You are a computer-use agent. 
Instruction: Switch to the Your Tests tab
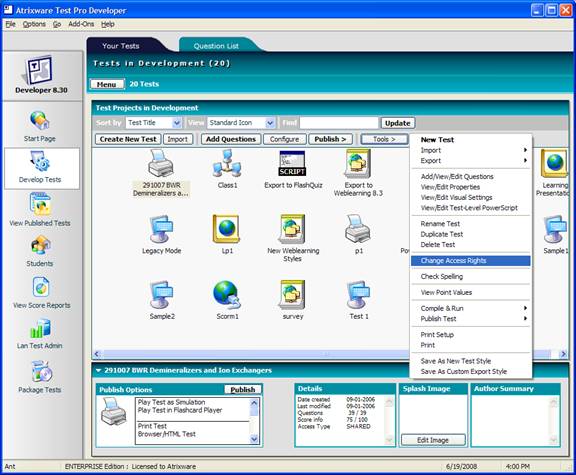click(121, 46)
